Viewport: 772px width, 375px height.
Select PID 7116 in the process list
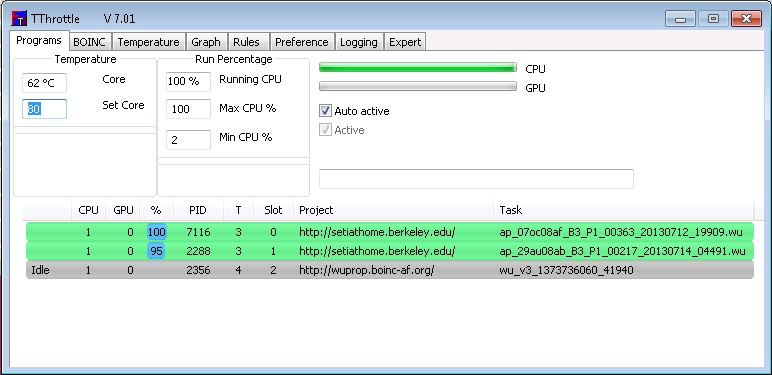coord(198,232)
